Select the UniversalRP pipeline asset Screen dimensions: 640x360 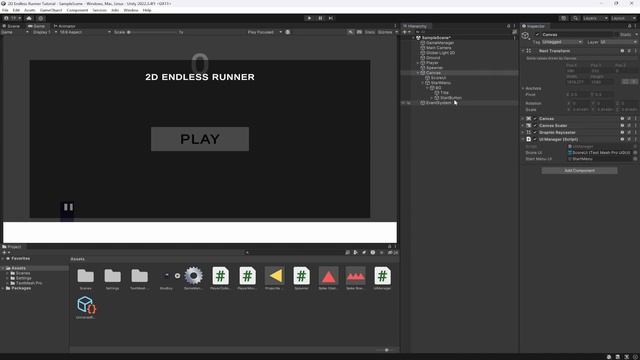coord(86,305)
